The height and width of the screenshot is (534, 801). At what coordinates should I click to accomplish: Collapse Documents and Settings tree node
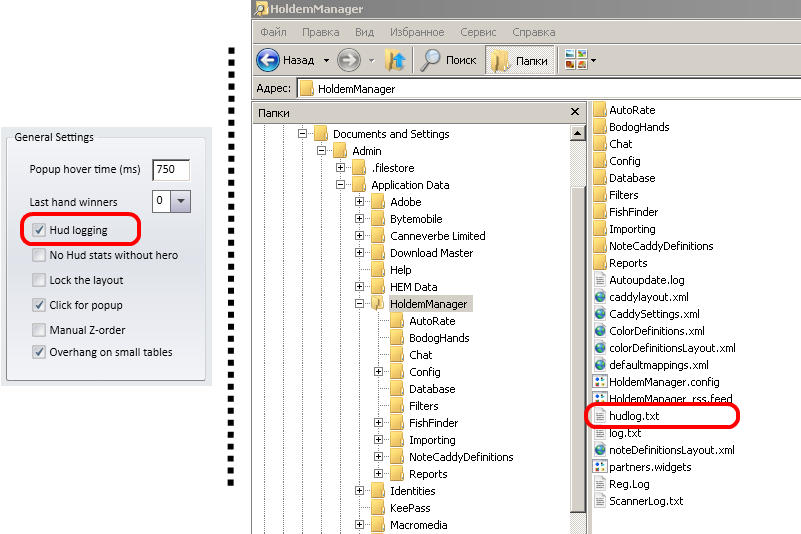[x=302, y=133]
